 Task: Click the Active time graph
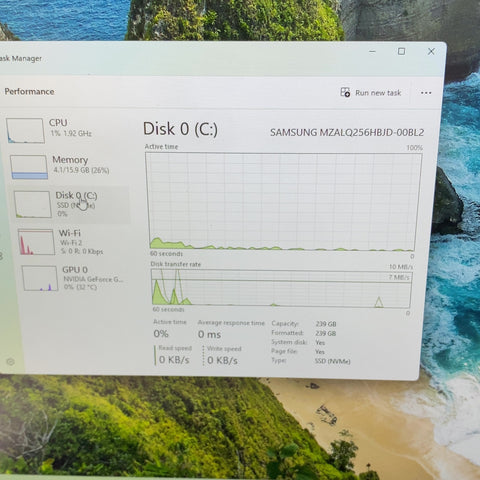pos(283,202)
